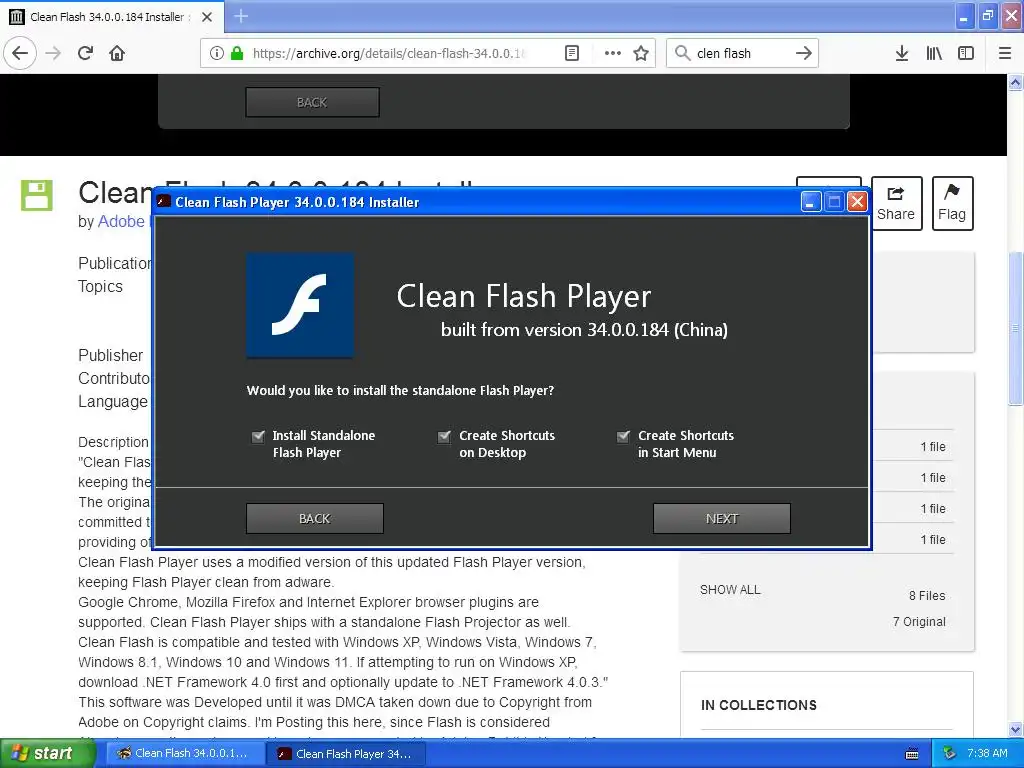
Task: Reload the current page
Action: (x=85, y=53)
